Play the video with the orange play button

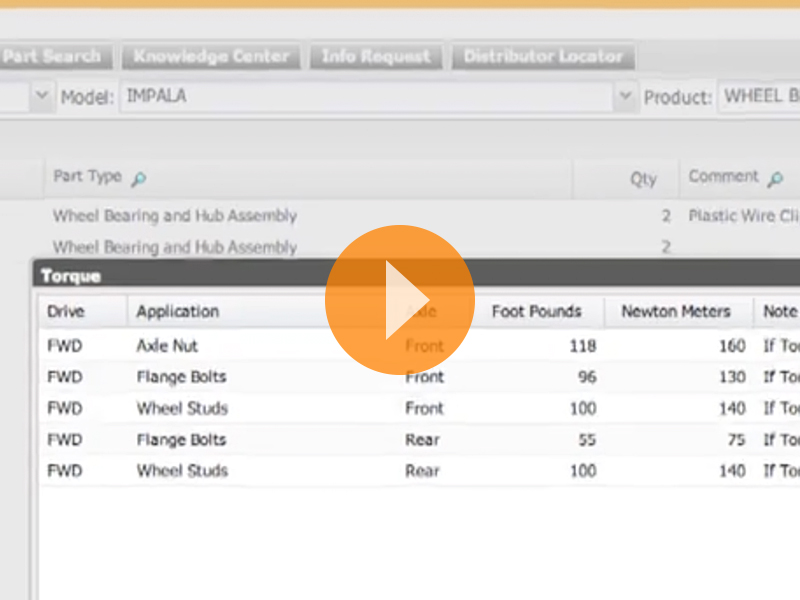pos(399,300)
